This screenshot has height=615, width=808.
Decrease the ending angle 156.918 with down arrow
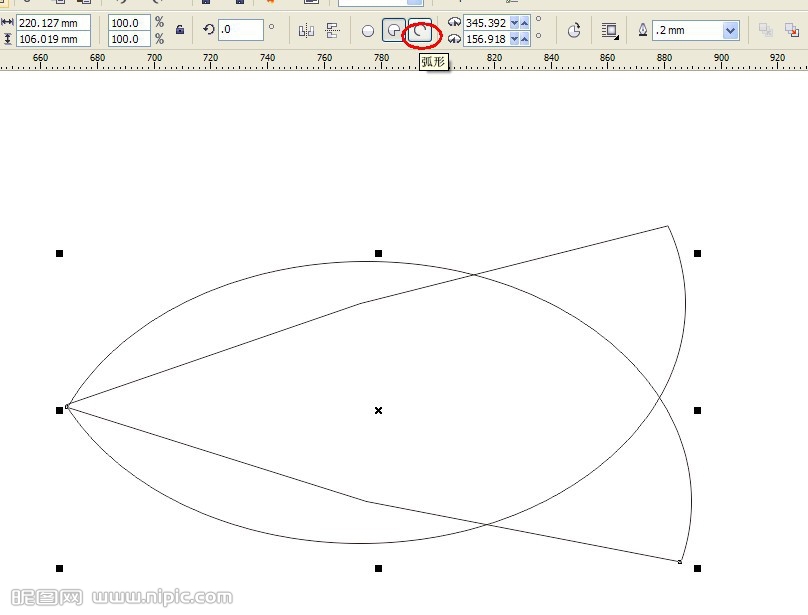tap(514, 39)
